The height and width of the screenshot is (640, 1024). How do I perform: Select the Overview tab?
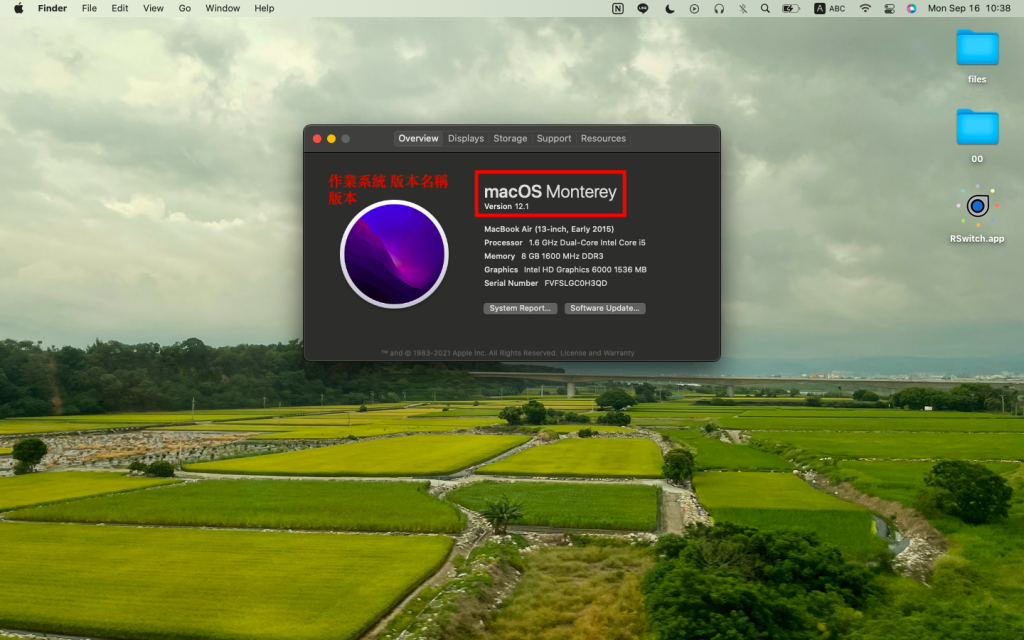point(418,138)
